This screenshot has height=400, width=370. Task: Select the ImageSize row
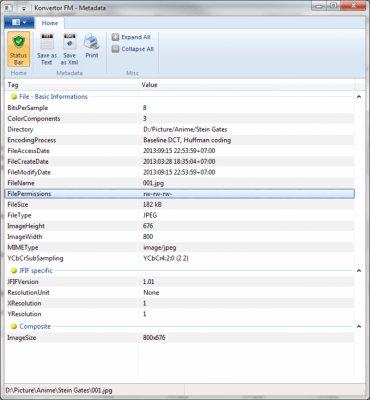pyautogui.click(x=179, y=338)
